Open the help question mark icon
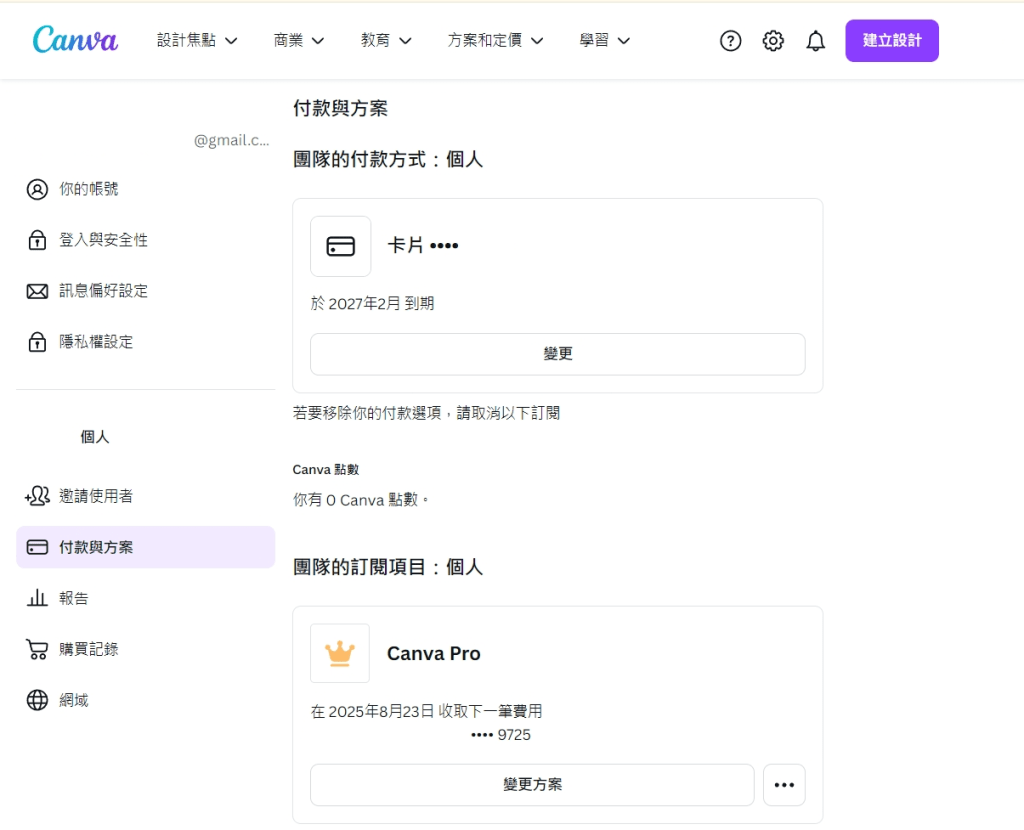This screenshot has width=1024, height=830. (731, 41)
